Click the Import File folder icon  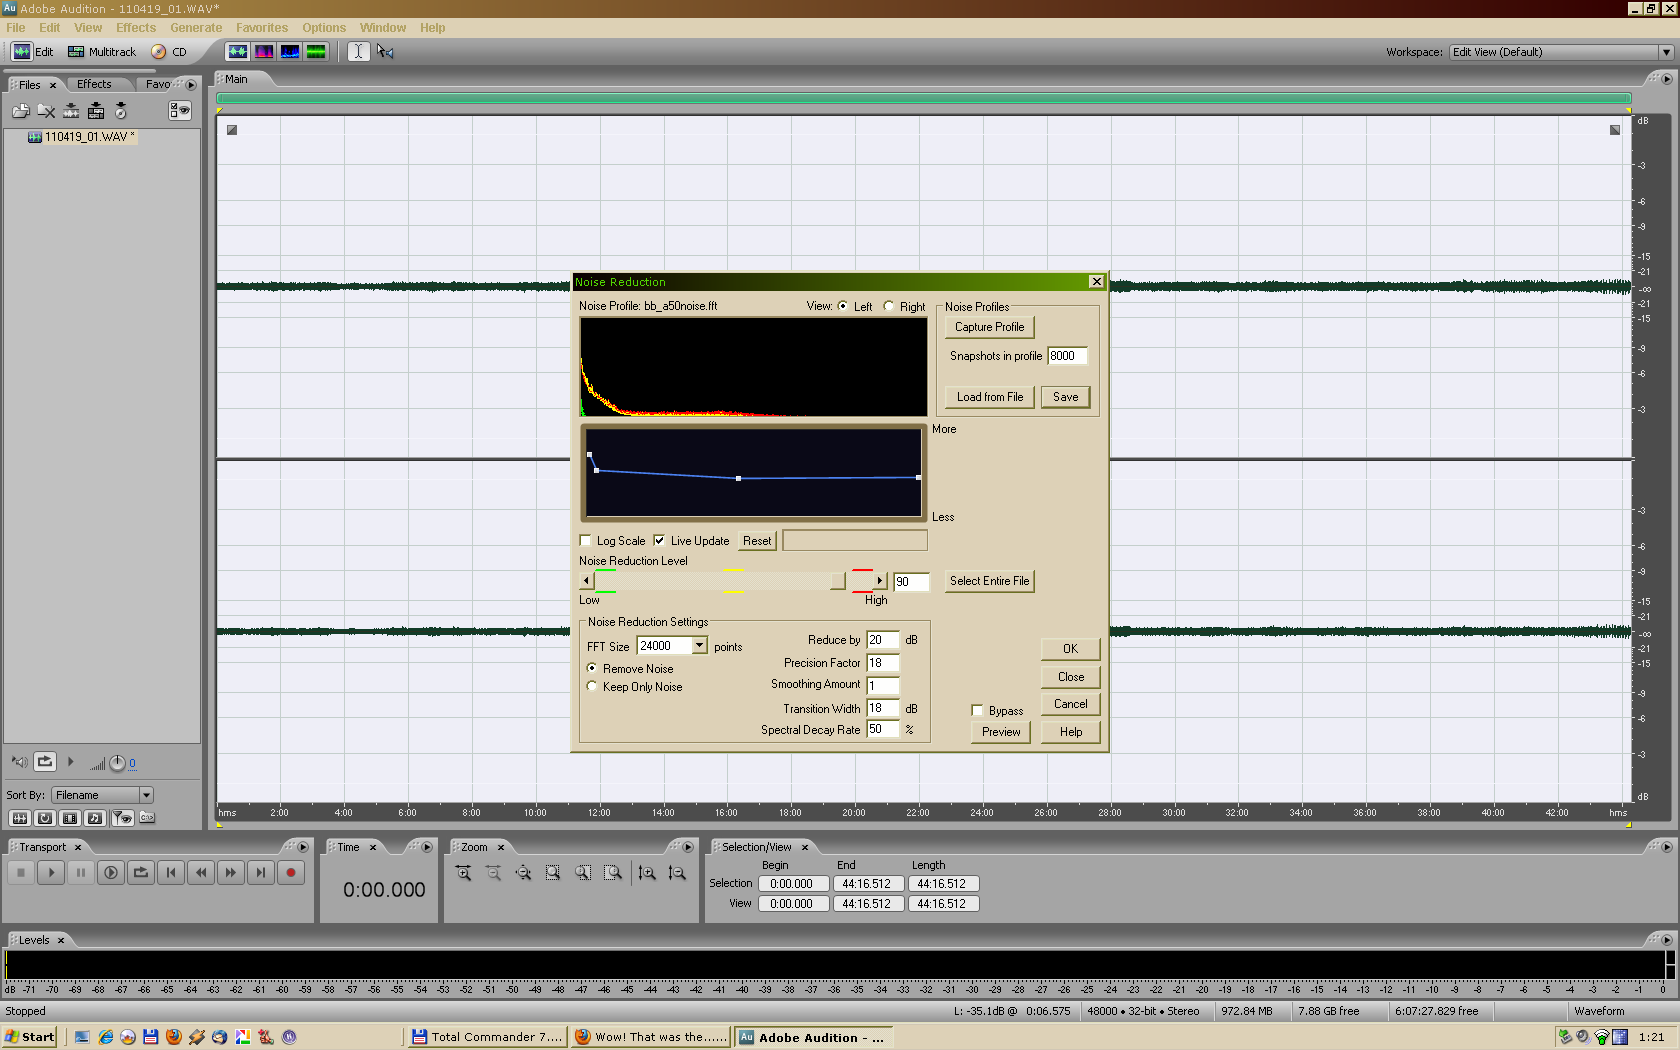20,111
